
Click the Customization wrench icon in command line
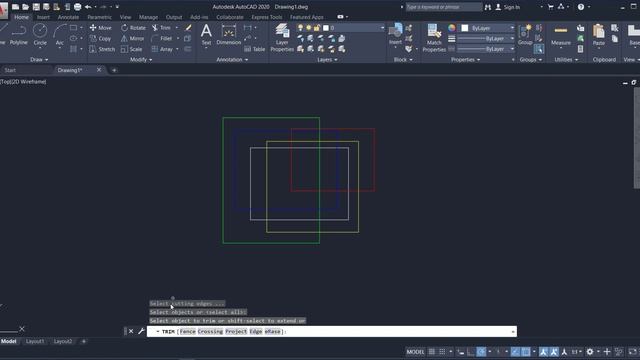tap(141, 331)
